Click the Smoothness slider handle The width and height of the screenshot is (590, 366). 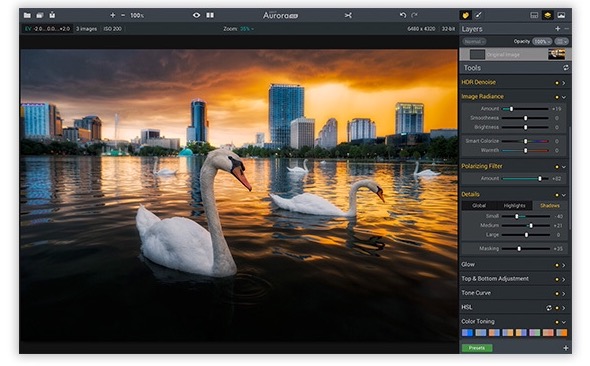526,118
